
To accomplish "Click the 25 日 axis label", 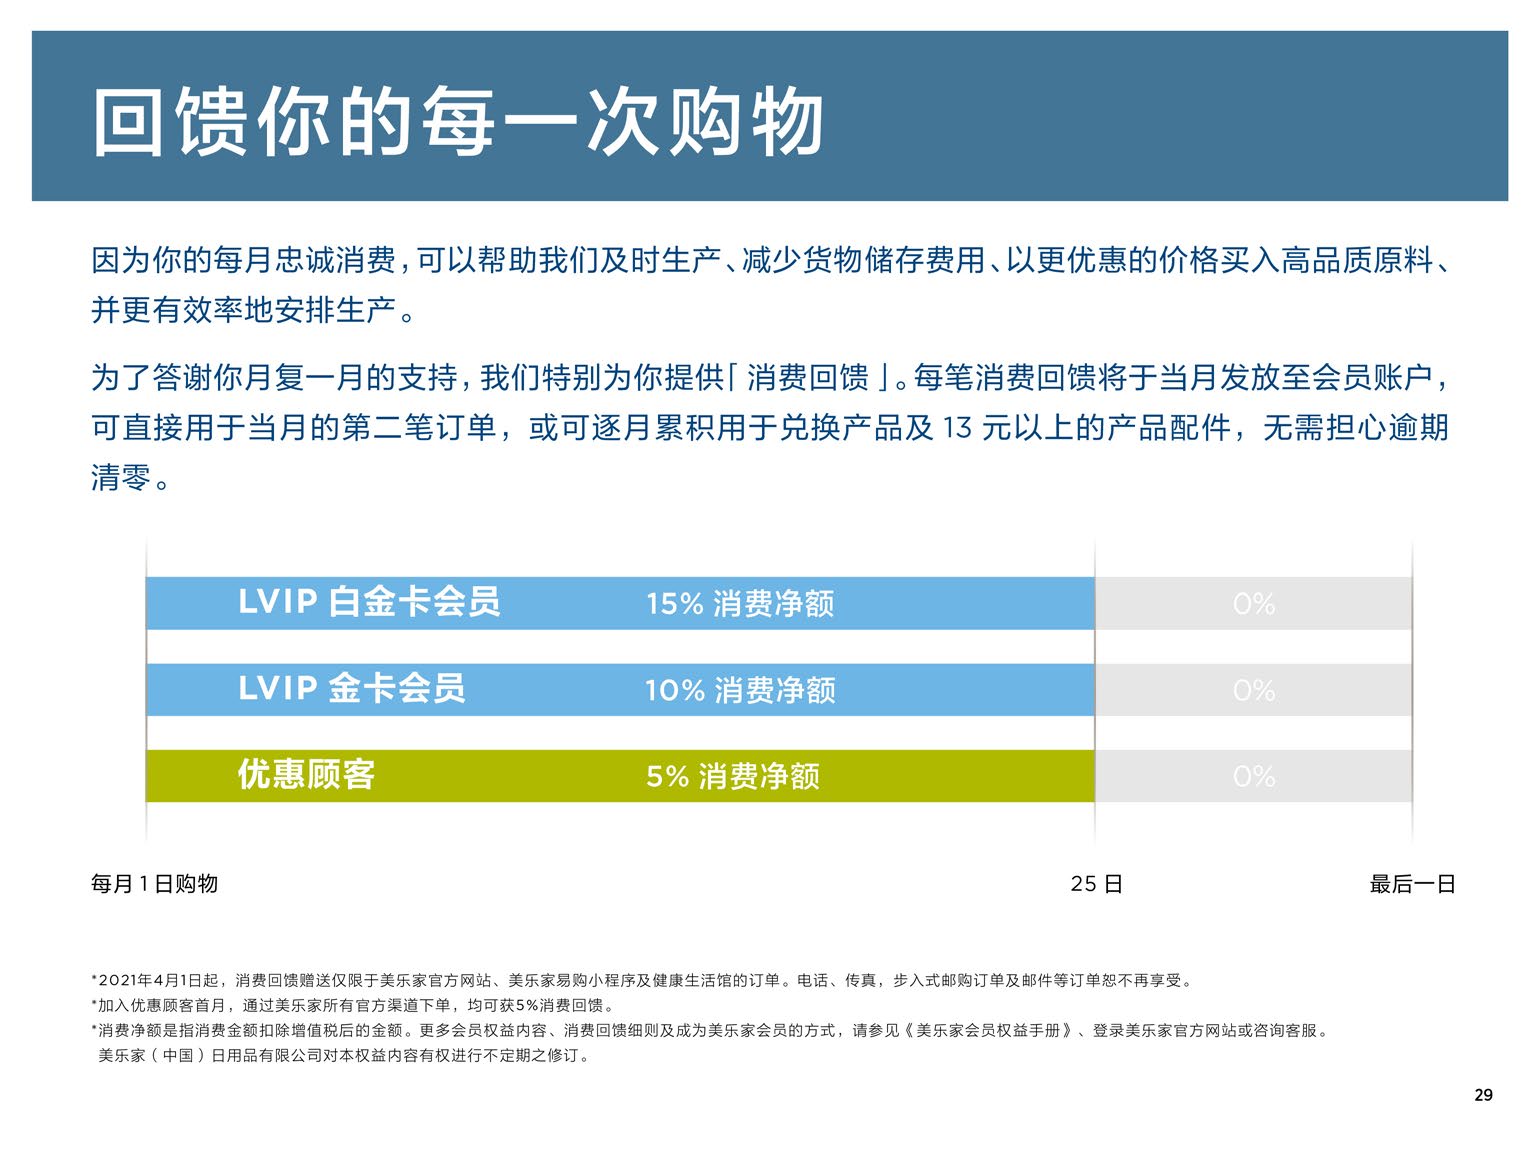I will point(1096,884).
